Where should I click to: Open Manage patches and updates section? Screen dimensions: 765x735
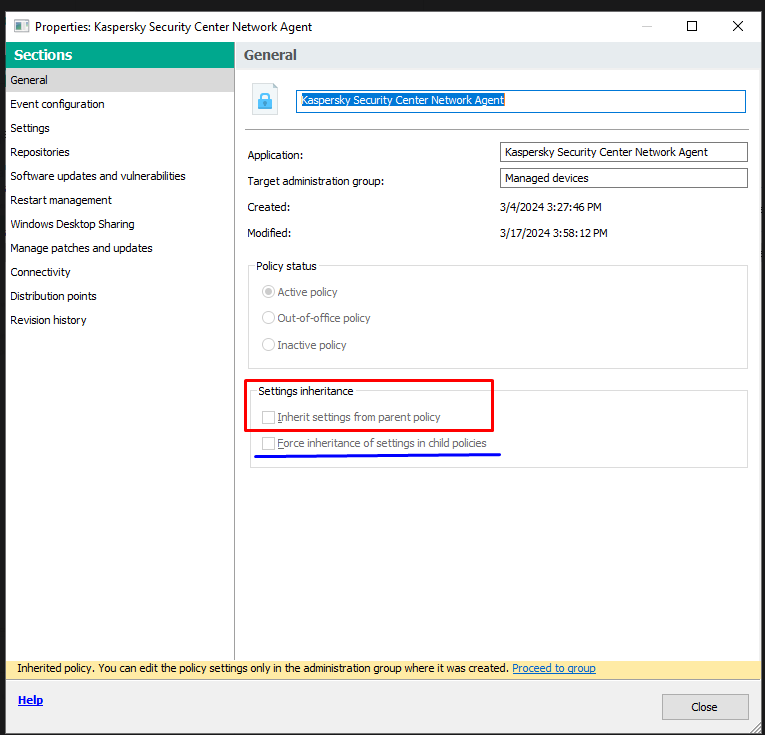pos(120,248)
